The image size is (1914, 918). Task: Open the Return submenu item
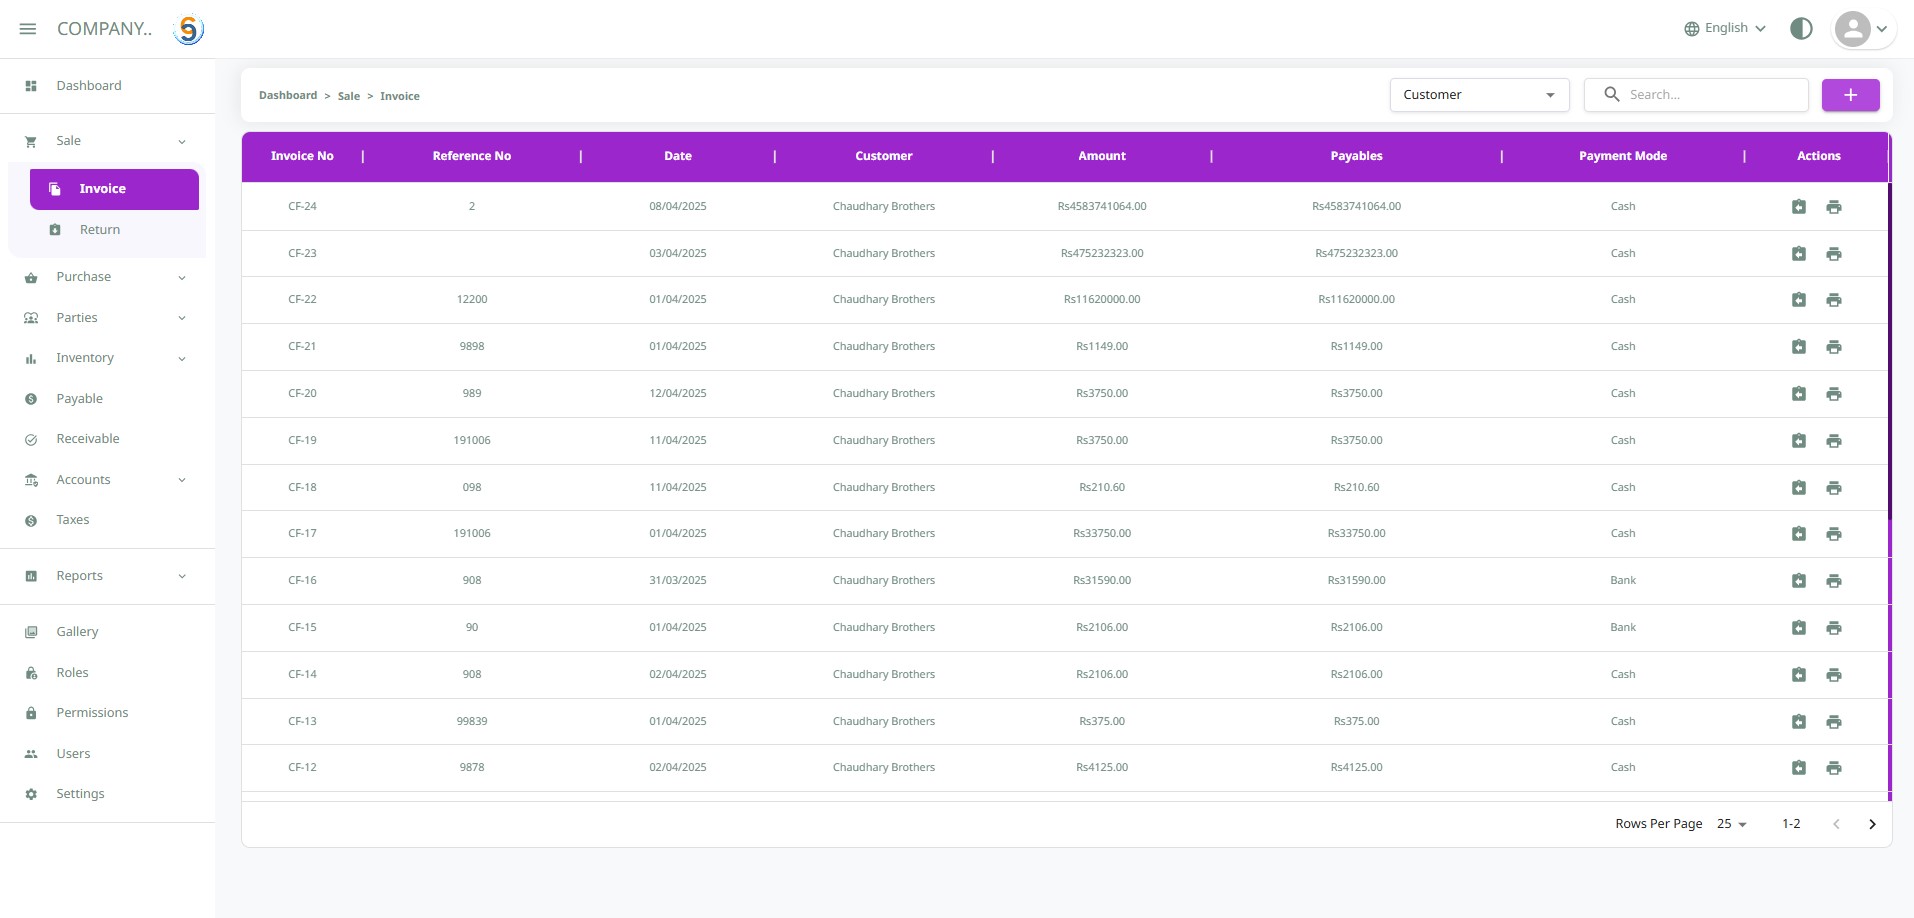[100, 230]
